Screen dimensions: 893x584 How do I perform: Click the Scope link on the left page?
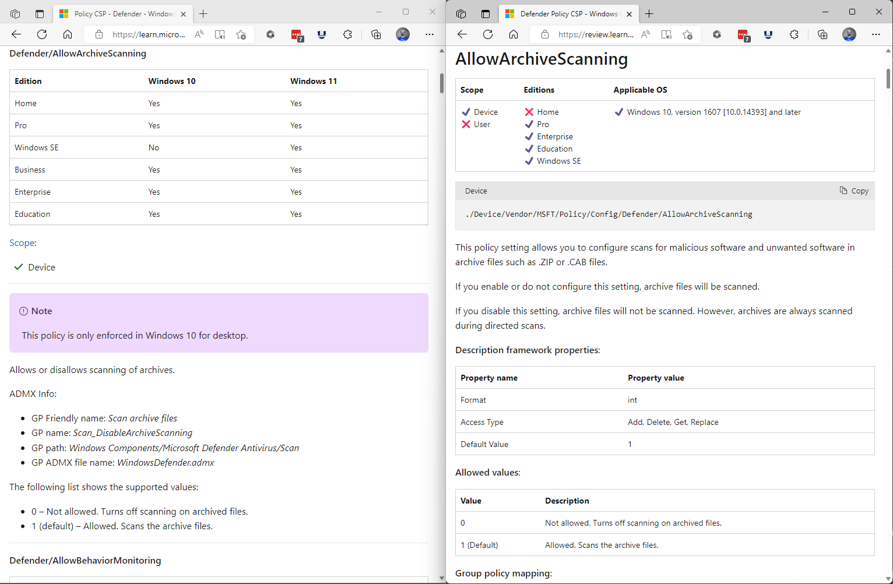(21, 243)
